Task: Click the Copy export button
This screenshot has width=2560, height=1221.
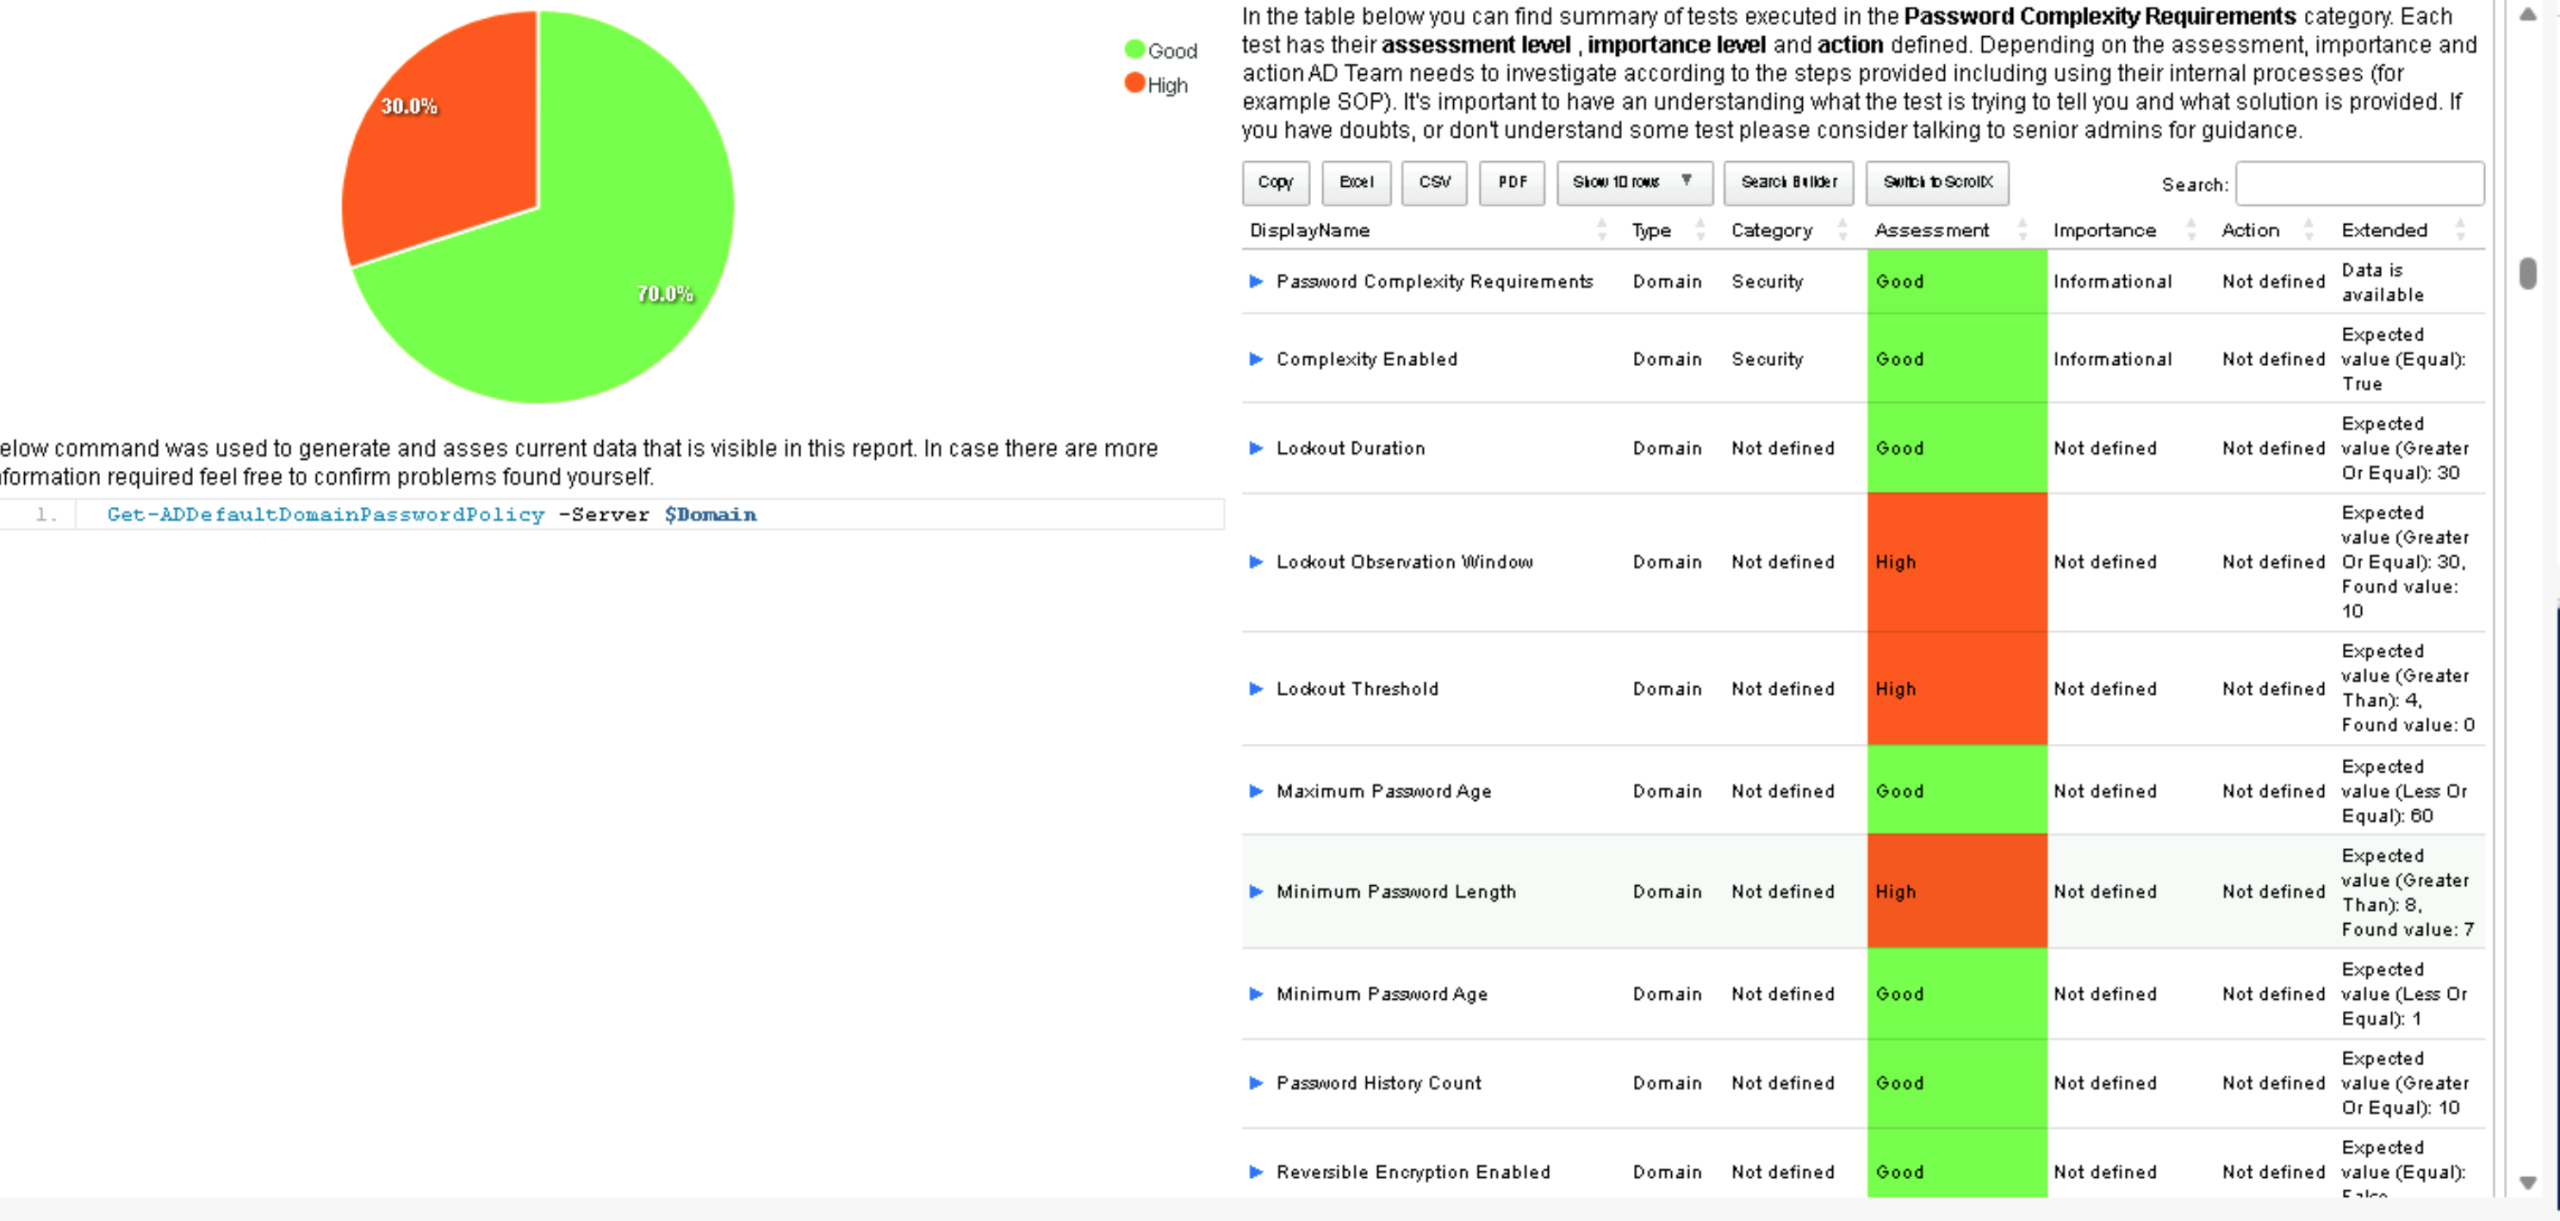Action: click(1275, 182)
